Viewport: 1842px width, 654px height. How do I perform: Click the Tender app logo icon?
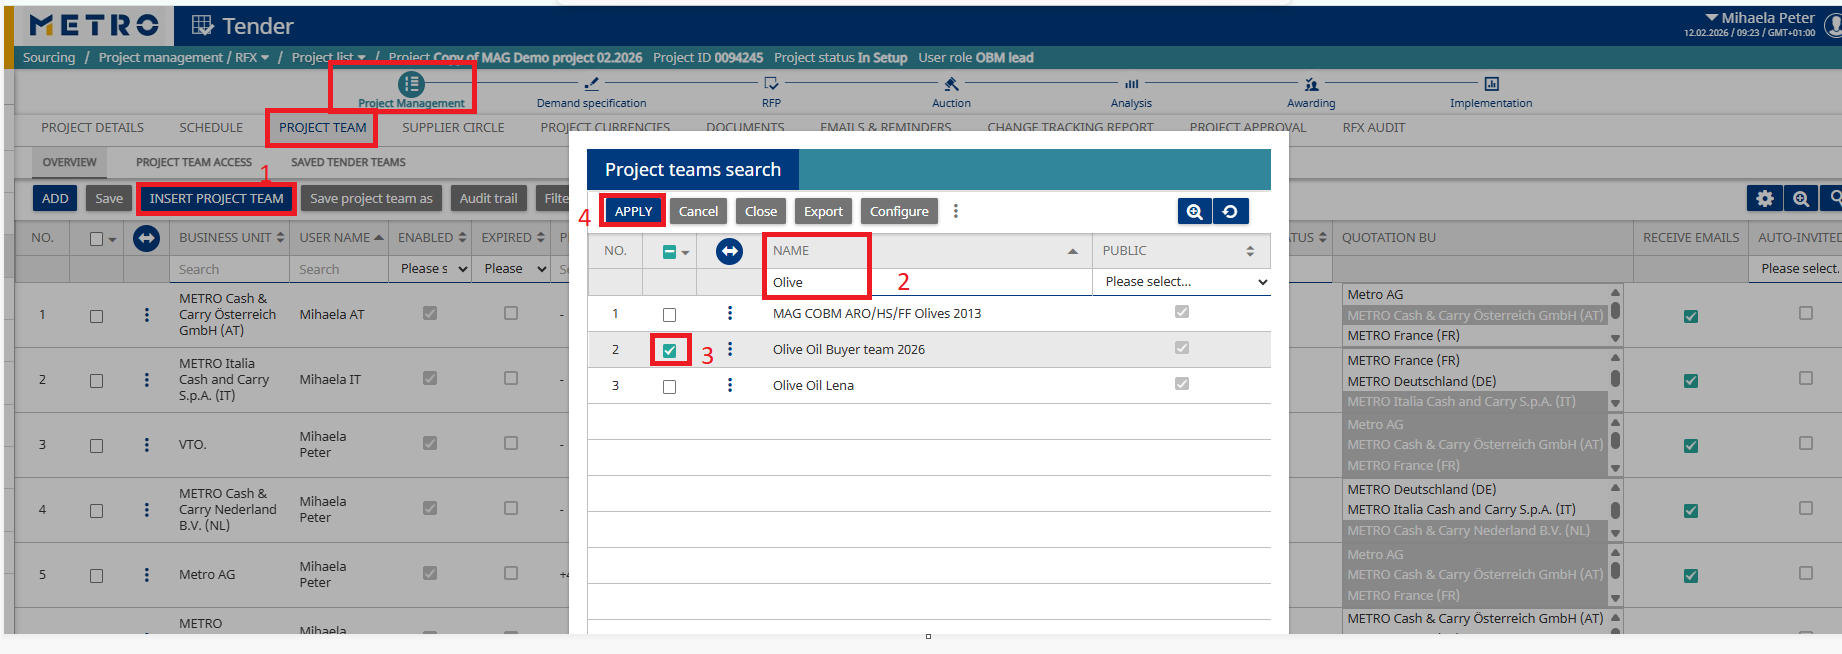(202, 25)
